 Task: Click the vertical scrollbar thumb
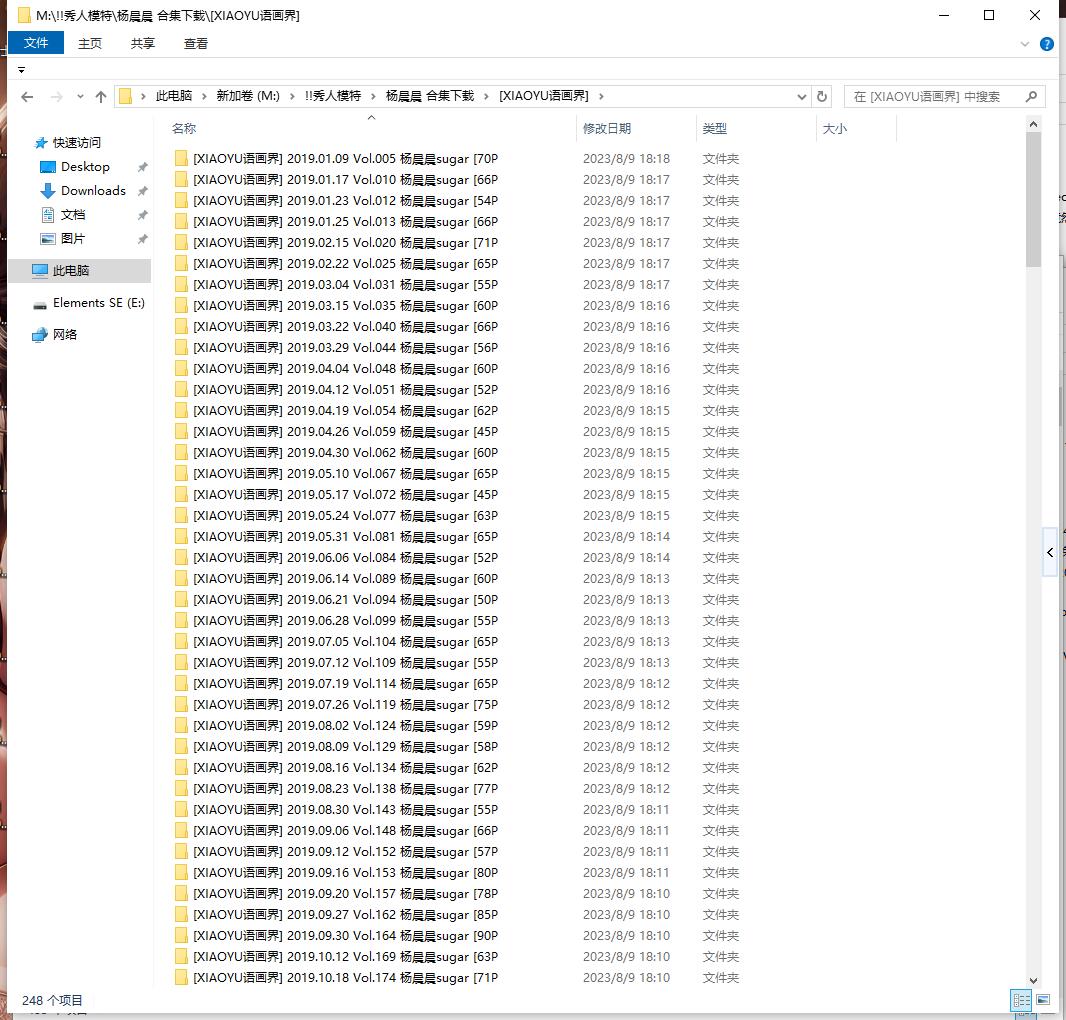(1033, 200)
